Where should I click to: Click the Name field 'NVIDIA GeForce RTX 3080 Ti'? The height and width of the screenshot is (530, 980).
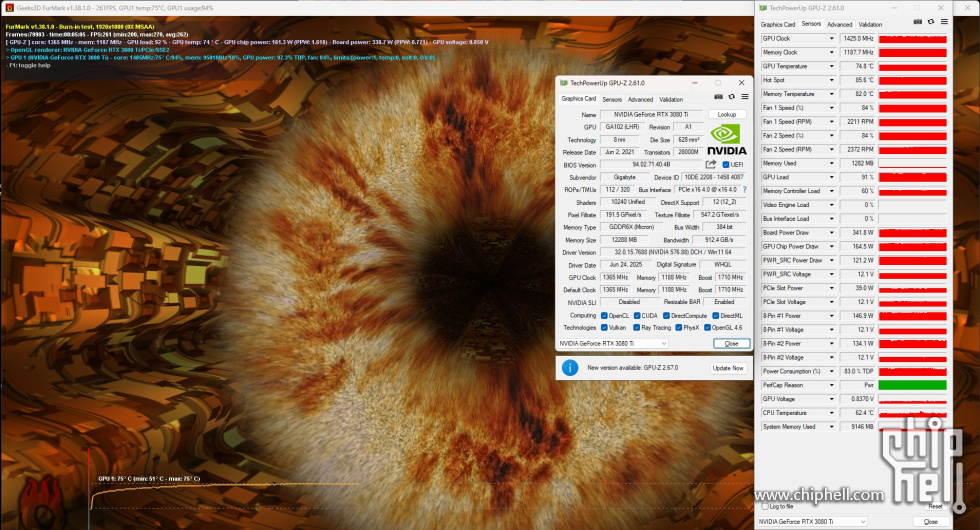pos(651,114)
